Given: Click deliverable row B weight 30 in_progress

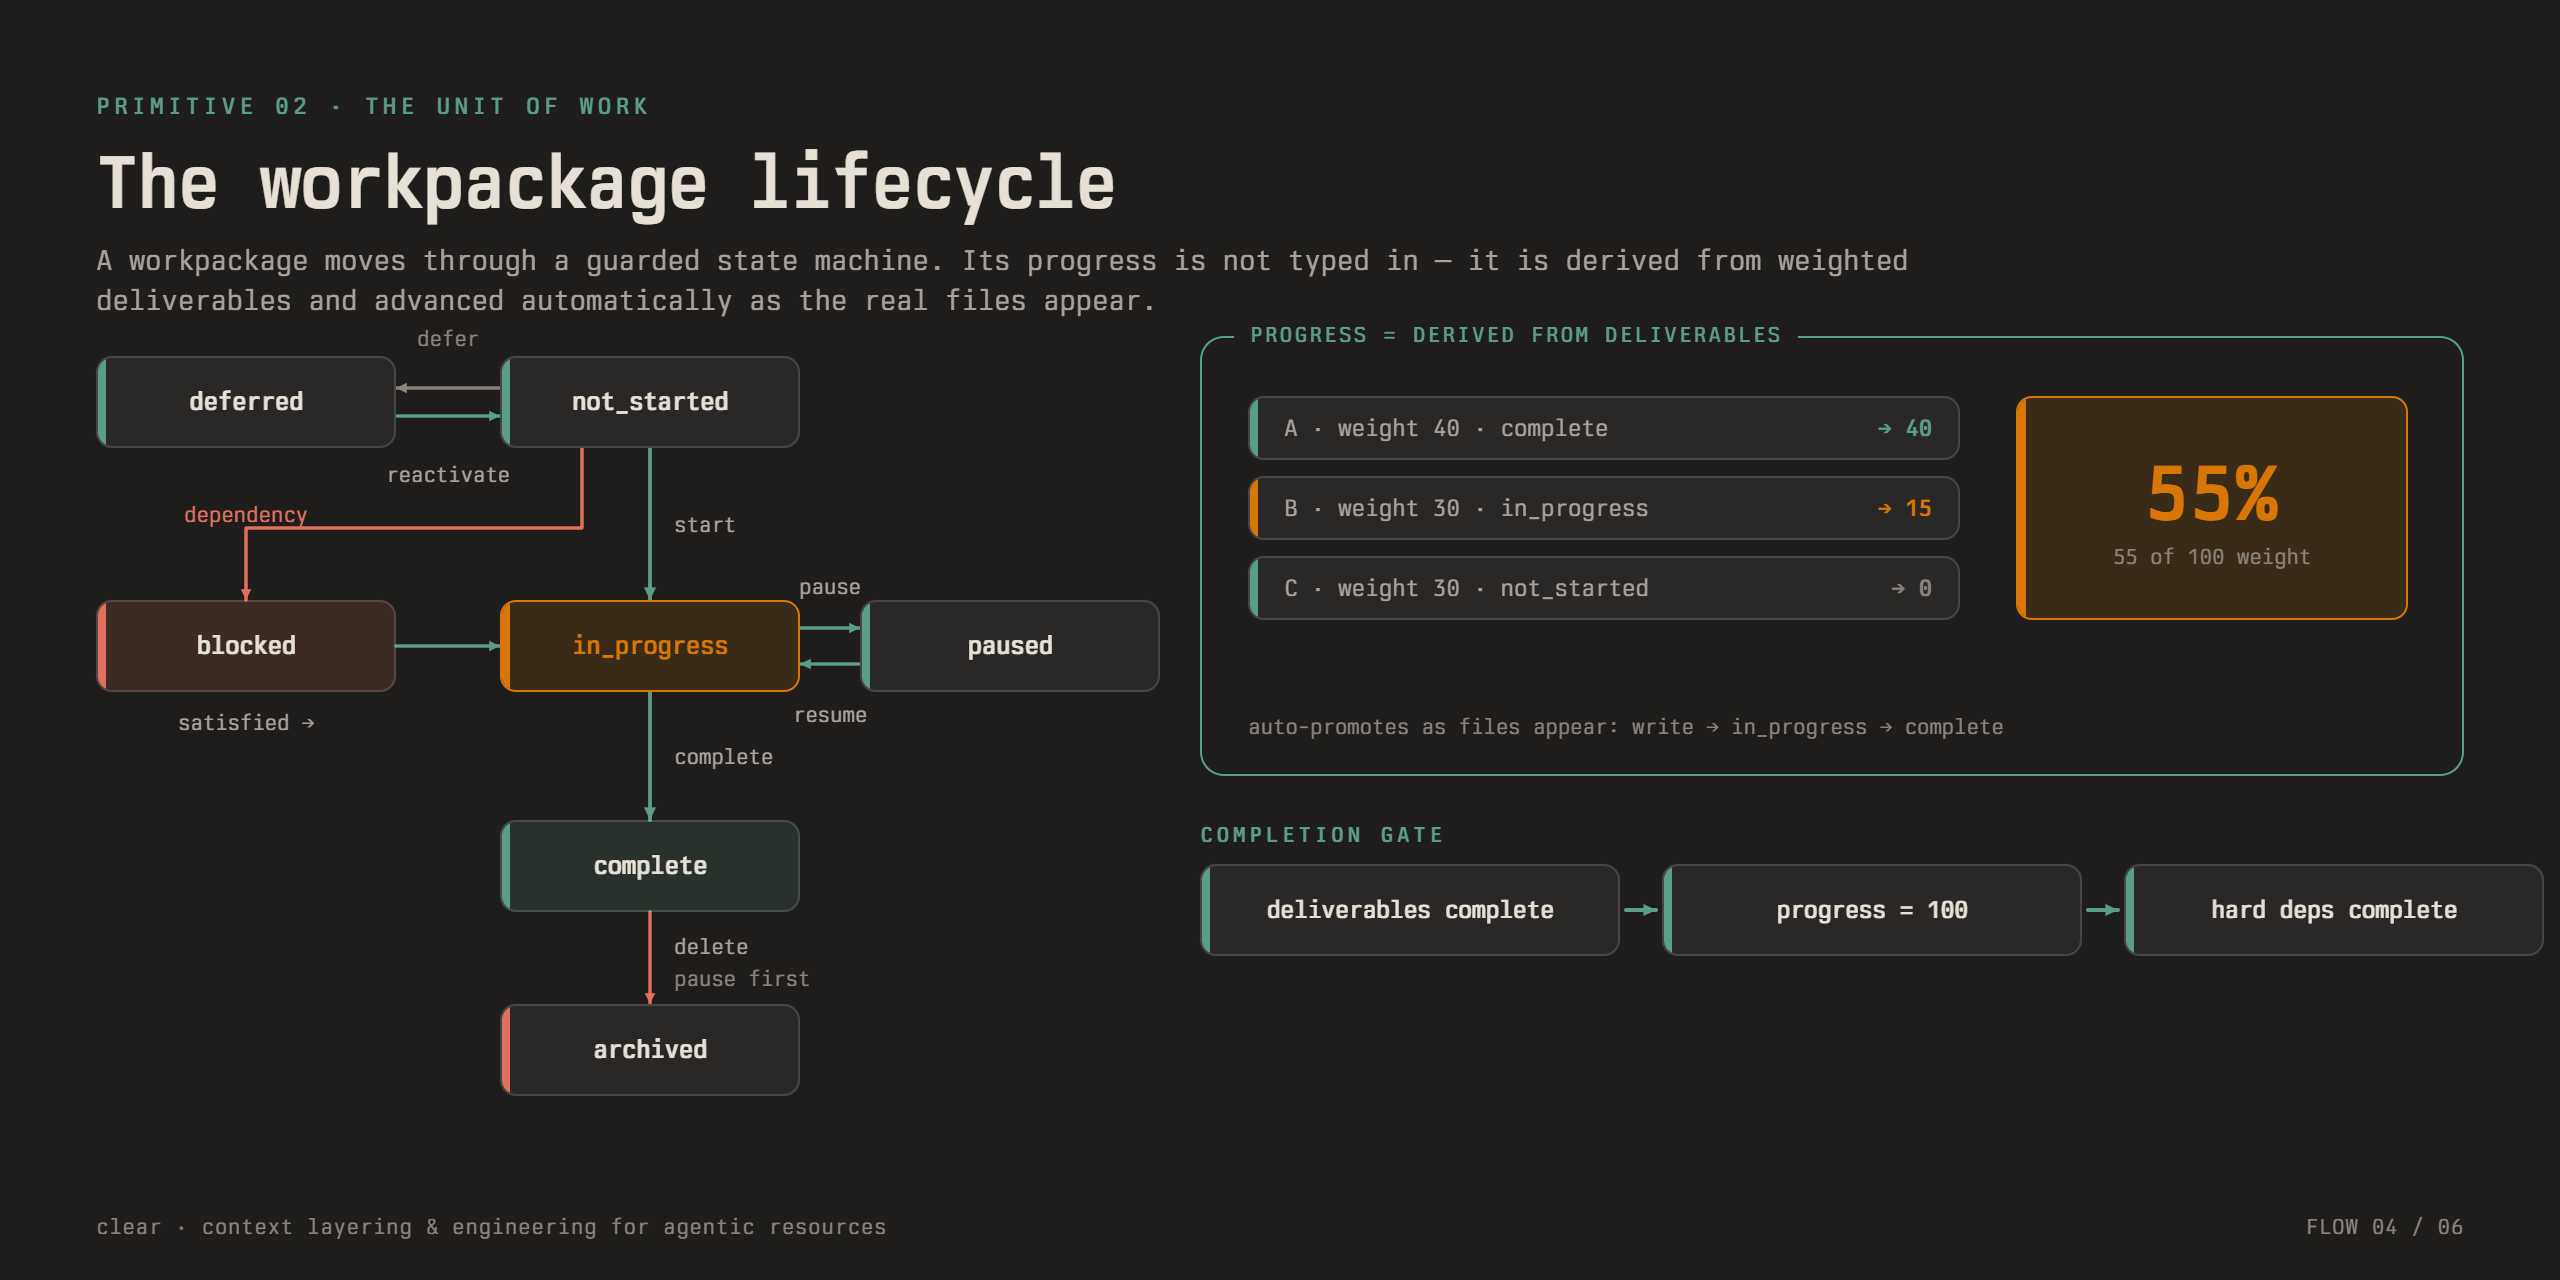Looking at the screenshot, I should click(x=1604, y=508).
